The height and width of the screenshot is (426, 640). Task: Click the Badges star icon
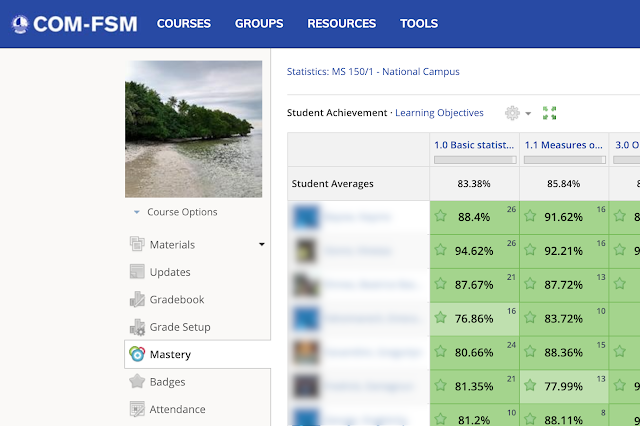point(137,382)
